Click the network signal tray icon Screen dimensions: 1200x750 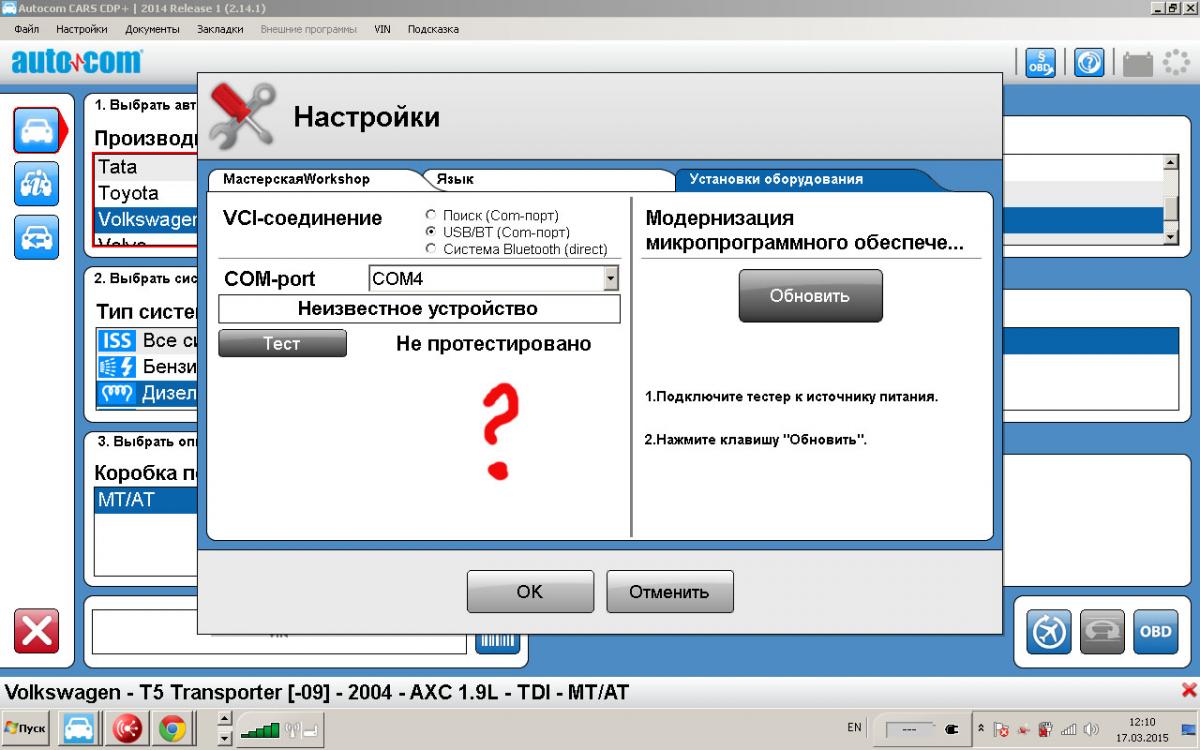1069,730
